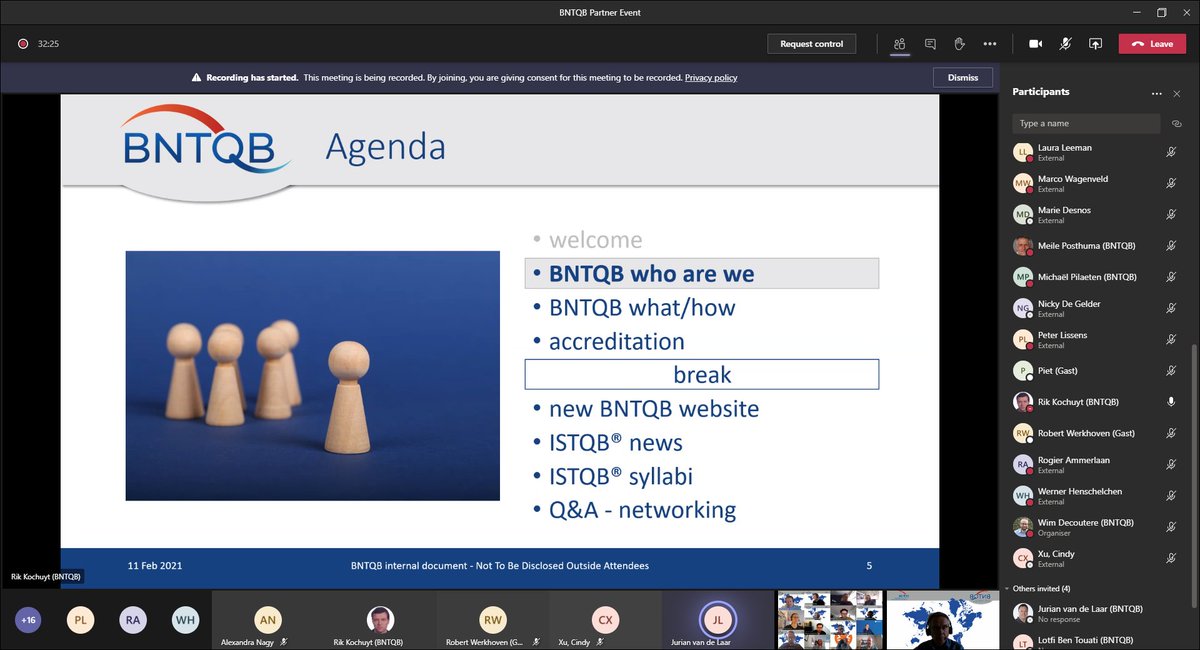Viewport: 1200px width, 650px height.
Task: Click muted mic icon for Rogier Ammerlaan
Action: click(x=1171, y=464)
